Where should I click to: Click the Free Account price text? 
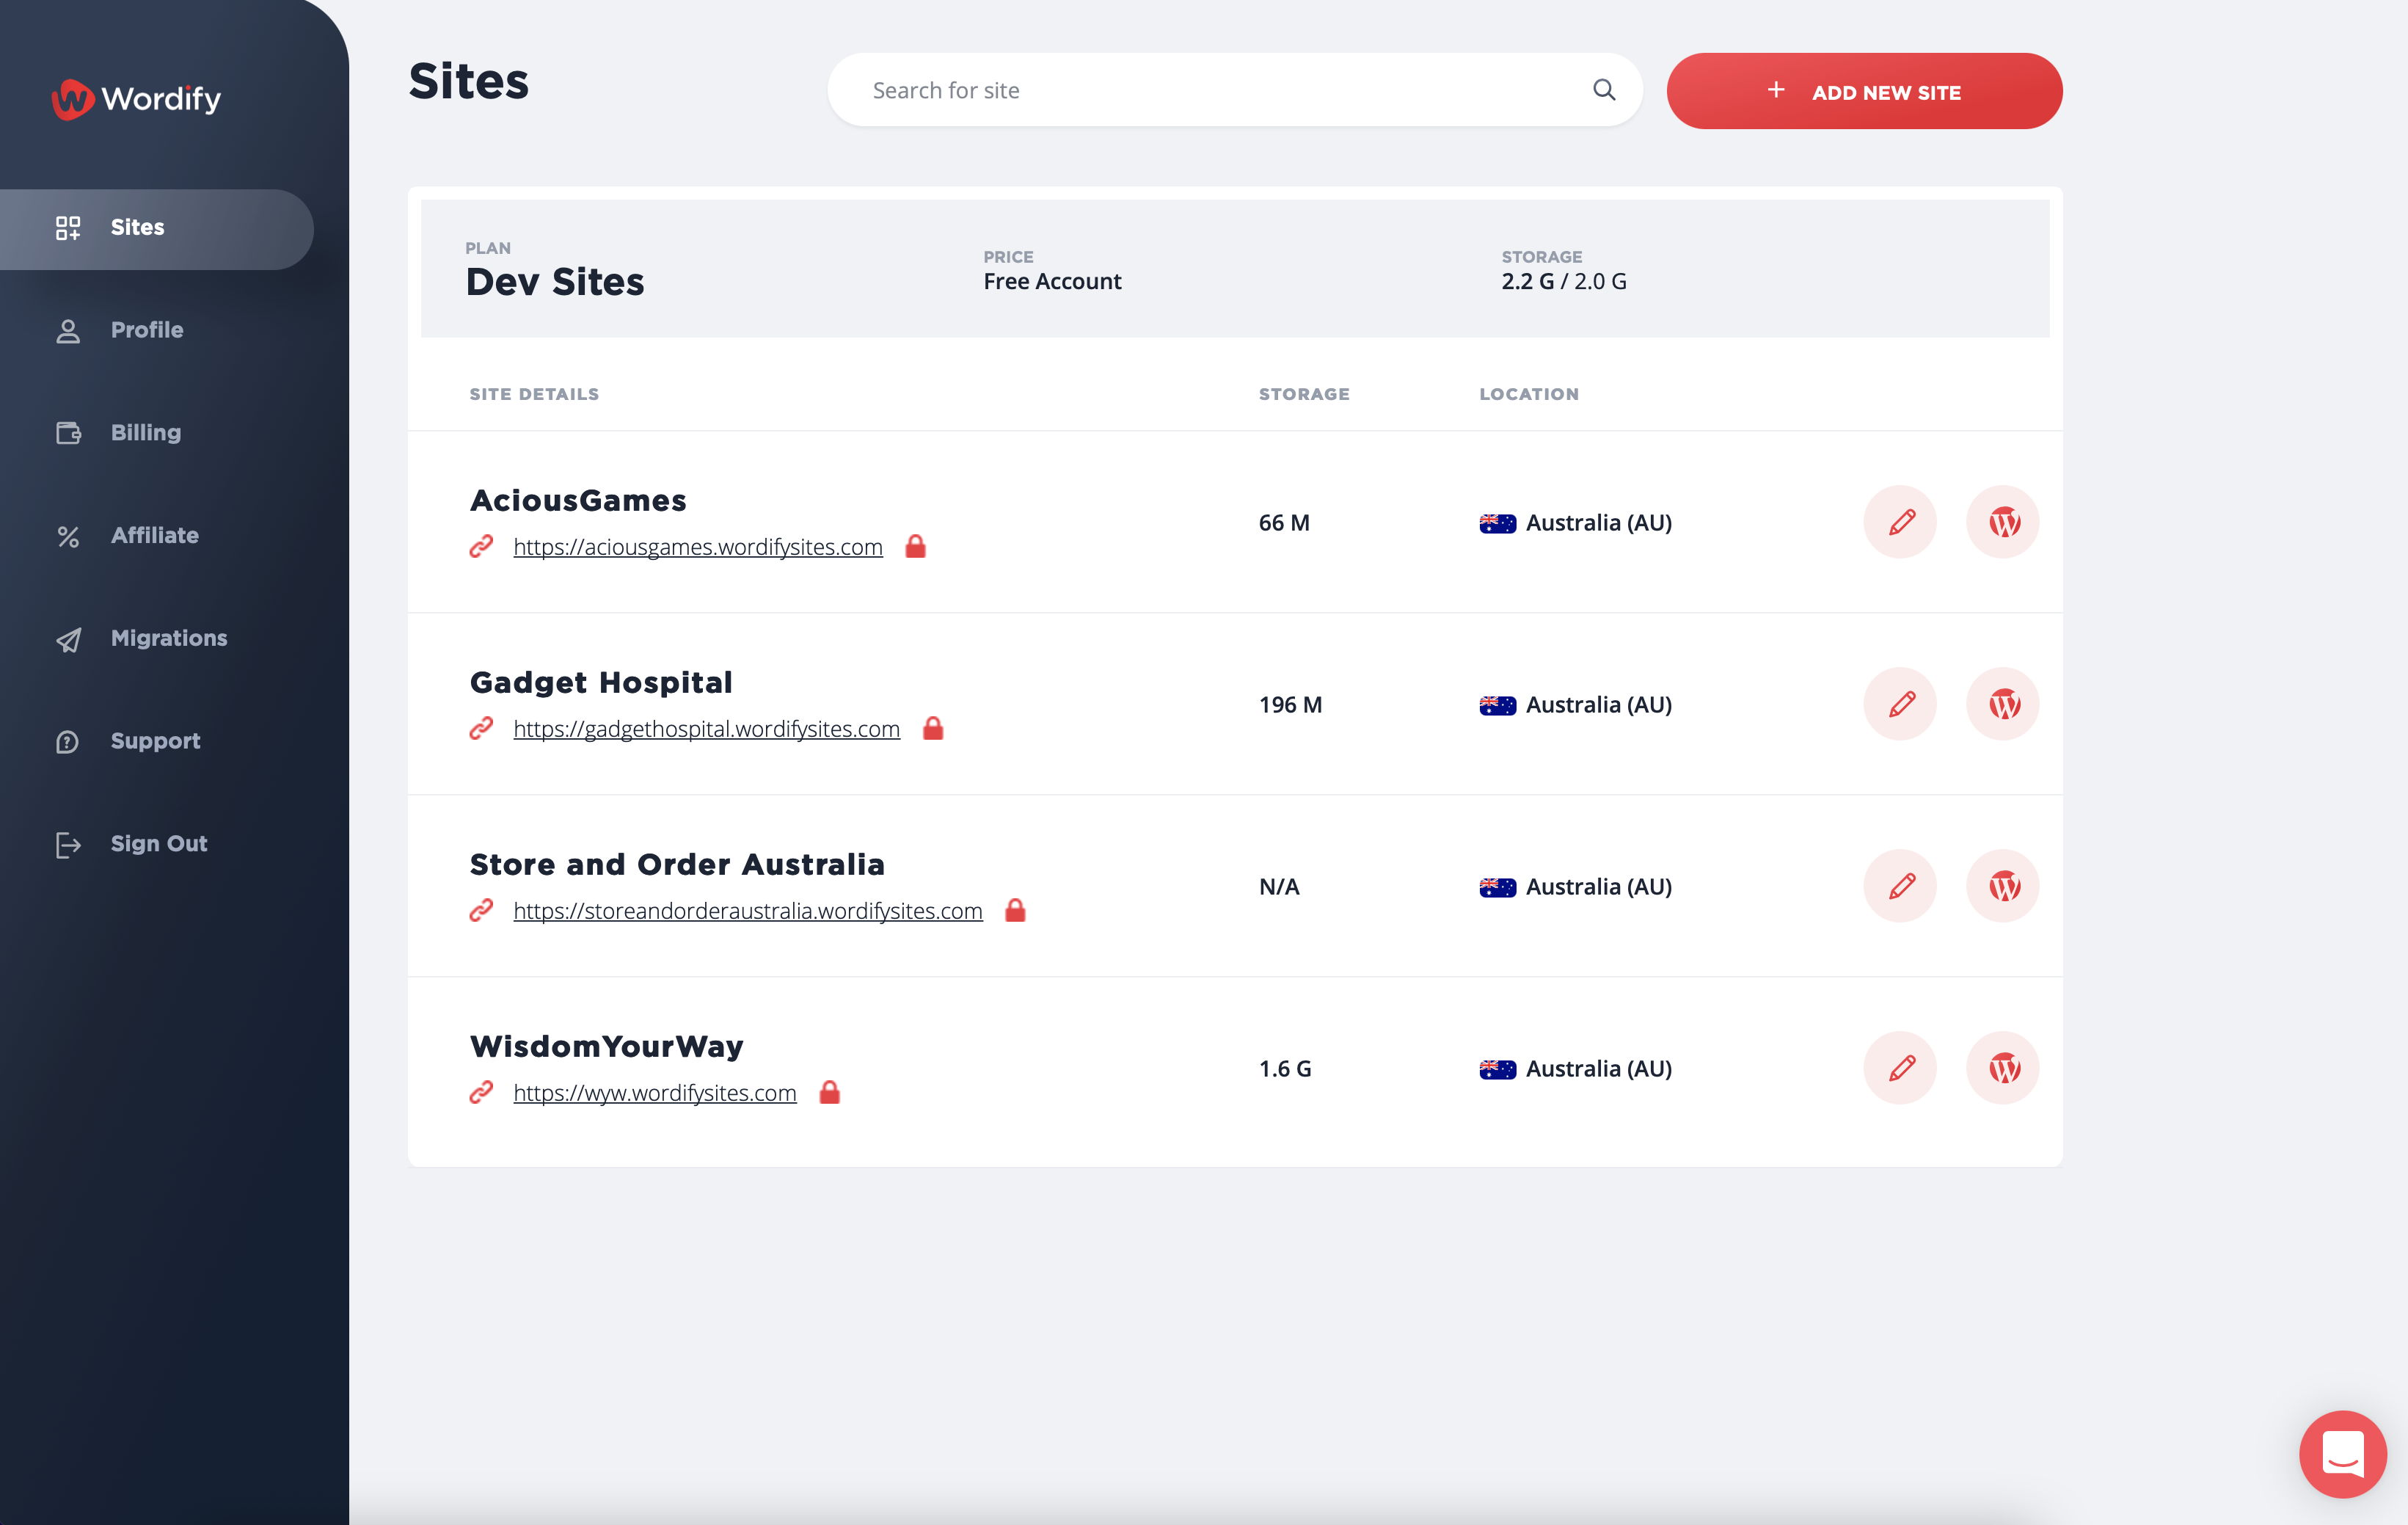click(1052, 282)
